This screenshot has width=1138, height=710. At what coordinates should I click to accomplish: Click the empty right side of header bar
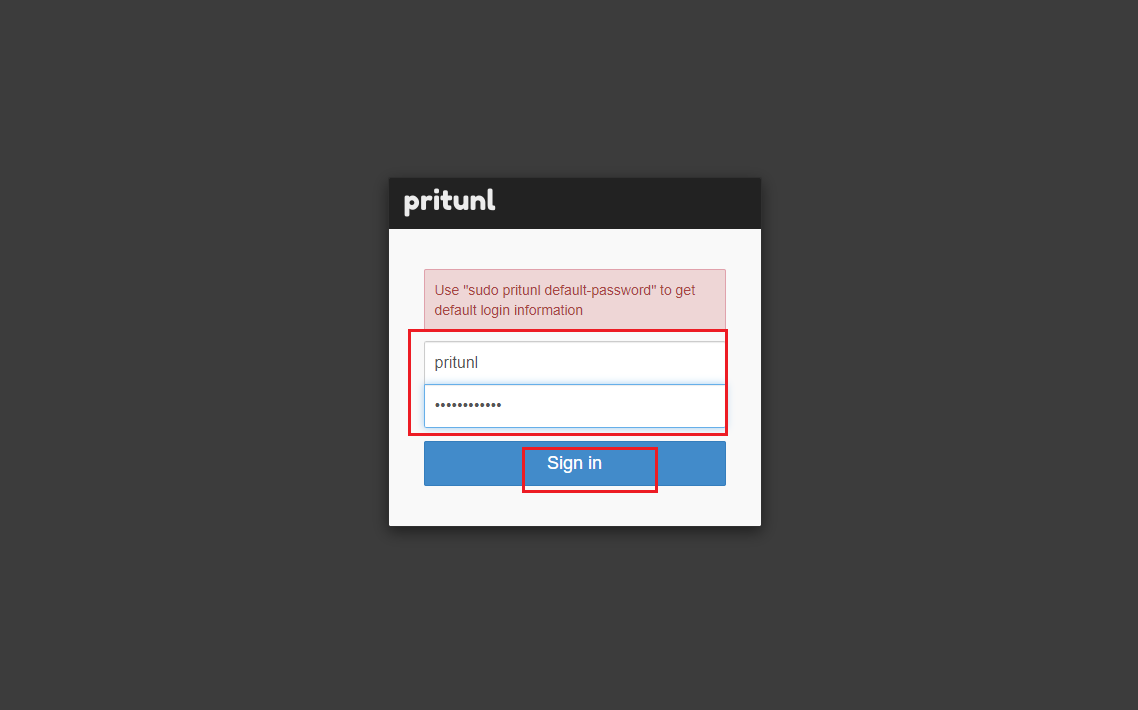700,203
